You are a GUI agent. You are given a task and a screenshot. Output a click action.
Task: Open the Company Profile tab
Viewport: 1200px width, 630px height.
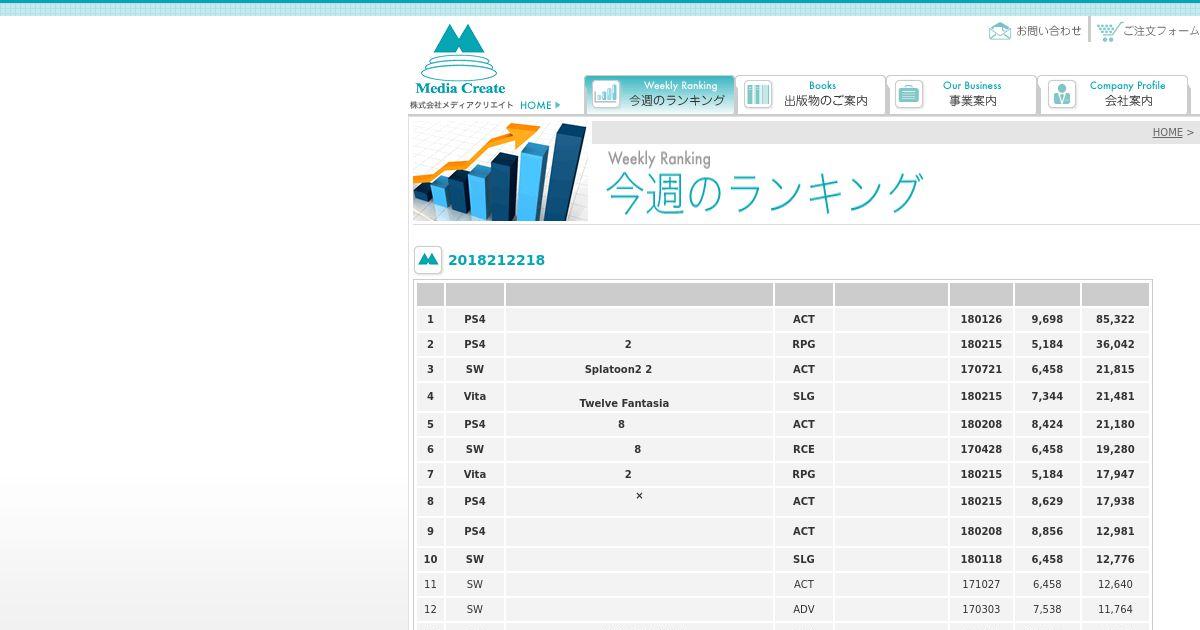1113,94
